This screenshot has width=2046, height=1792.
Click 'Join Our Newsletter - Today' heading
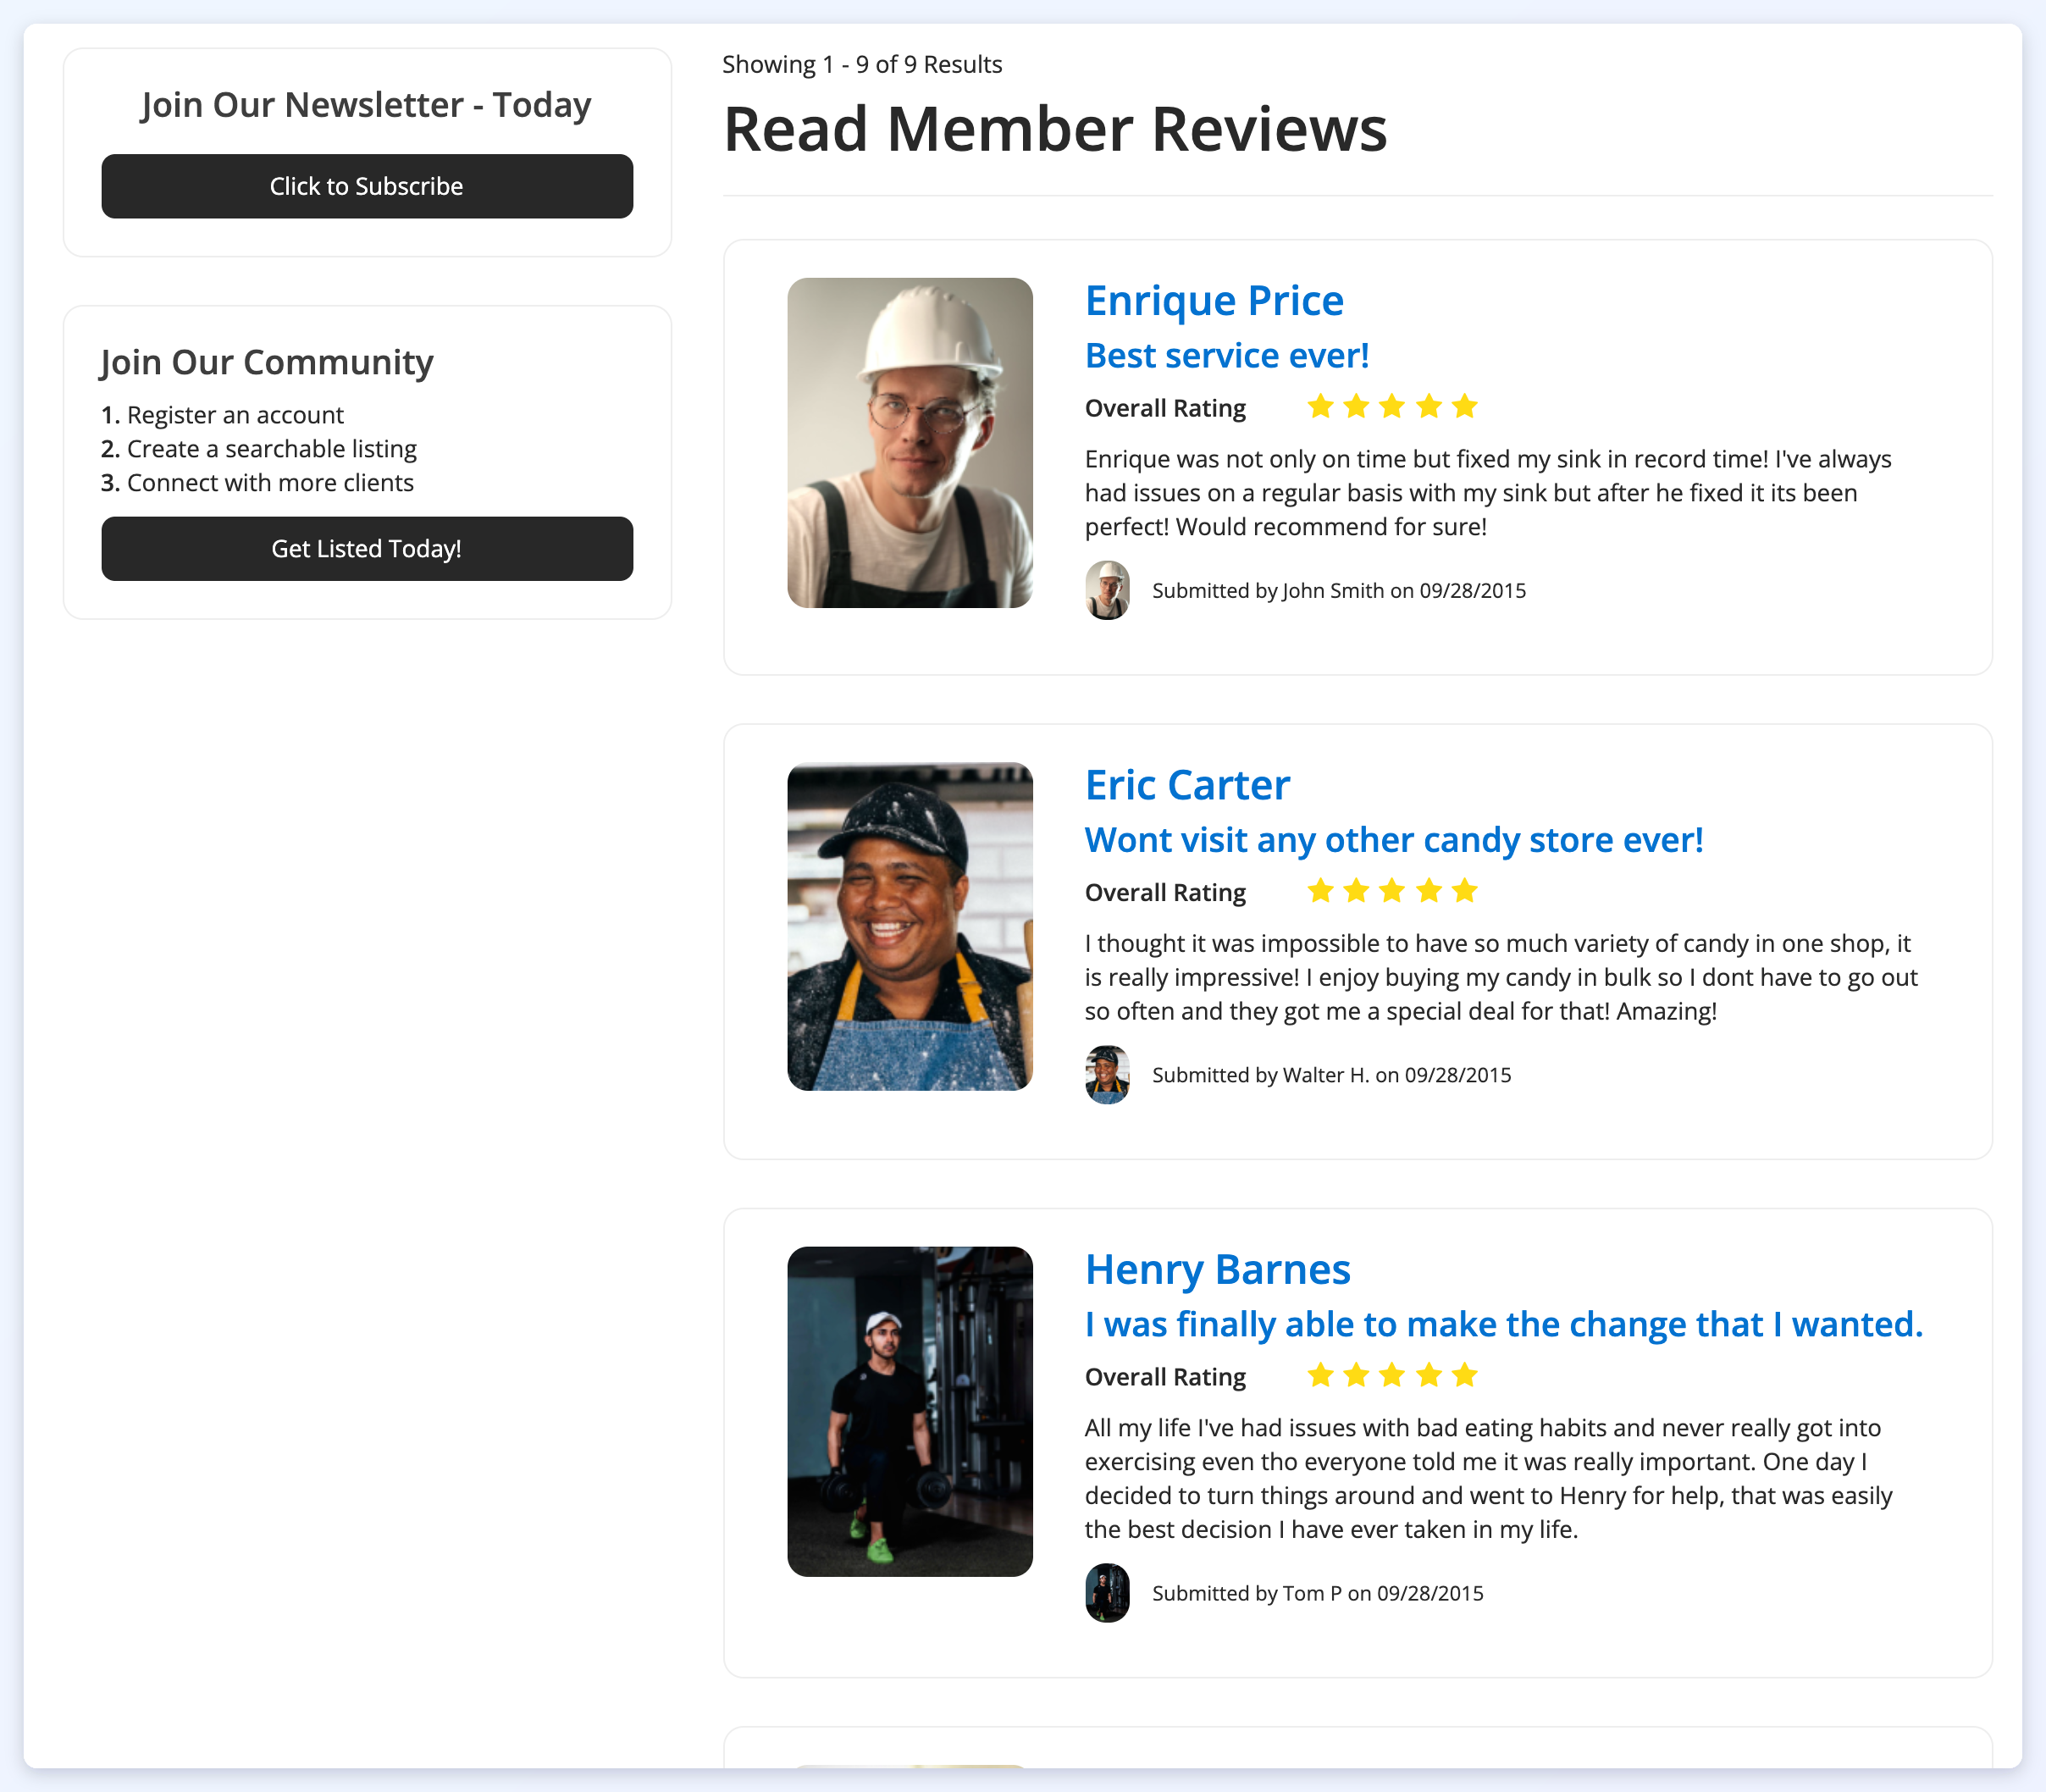pos(366,105)
